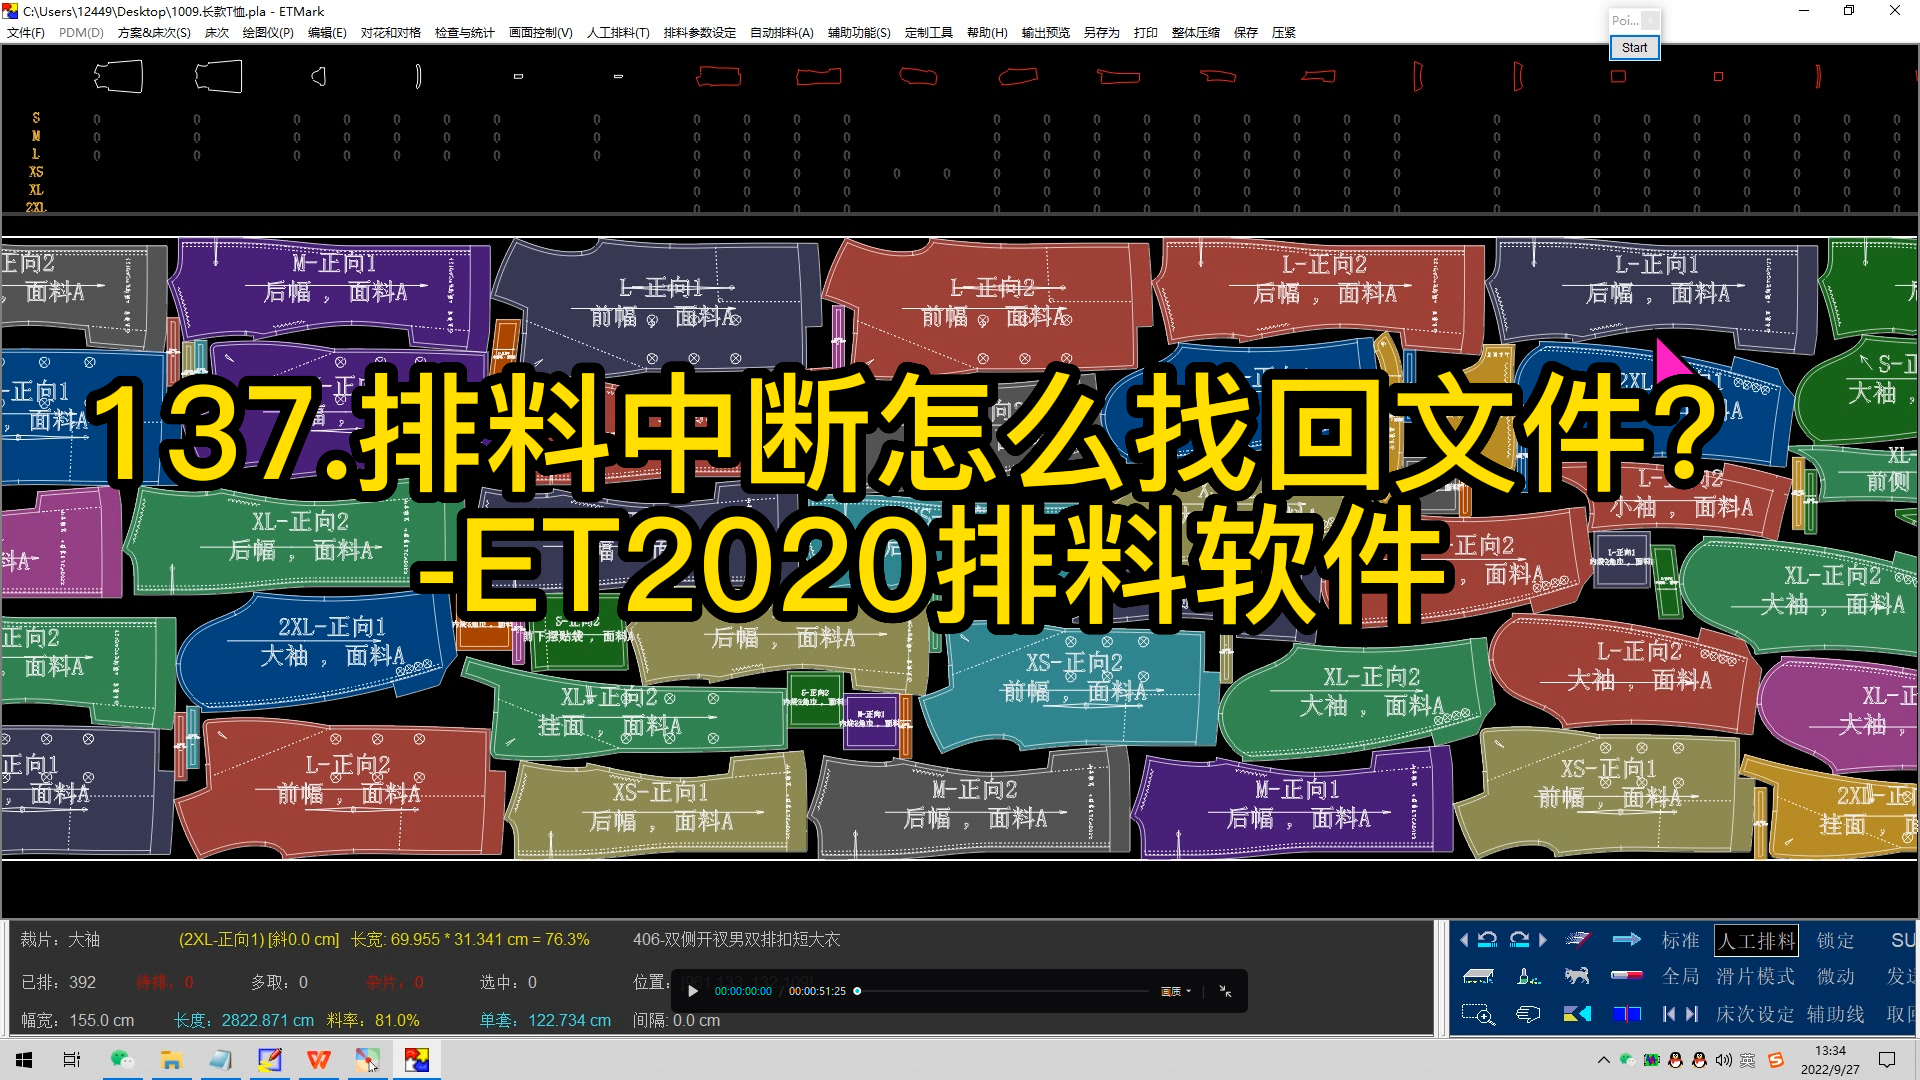1920x1080 pixels.
Task: Jump to the last bed icon
Action: pyautogui.click(x=1692, y=1014)
